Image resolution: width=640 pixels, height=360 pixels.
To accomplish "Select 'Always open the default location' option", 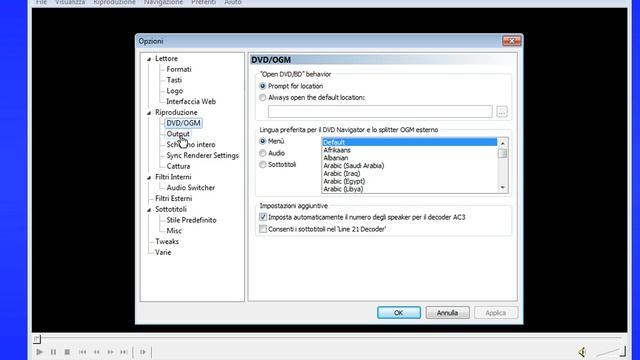I will [x=262, y=98].
